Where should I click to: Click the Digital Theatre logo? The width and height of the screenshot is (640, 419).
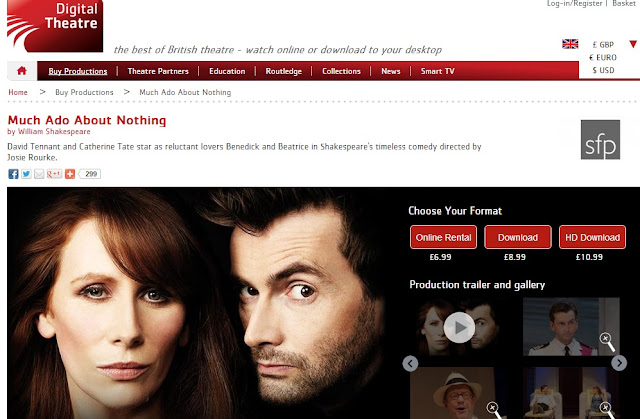[x=55, y=26]
